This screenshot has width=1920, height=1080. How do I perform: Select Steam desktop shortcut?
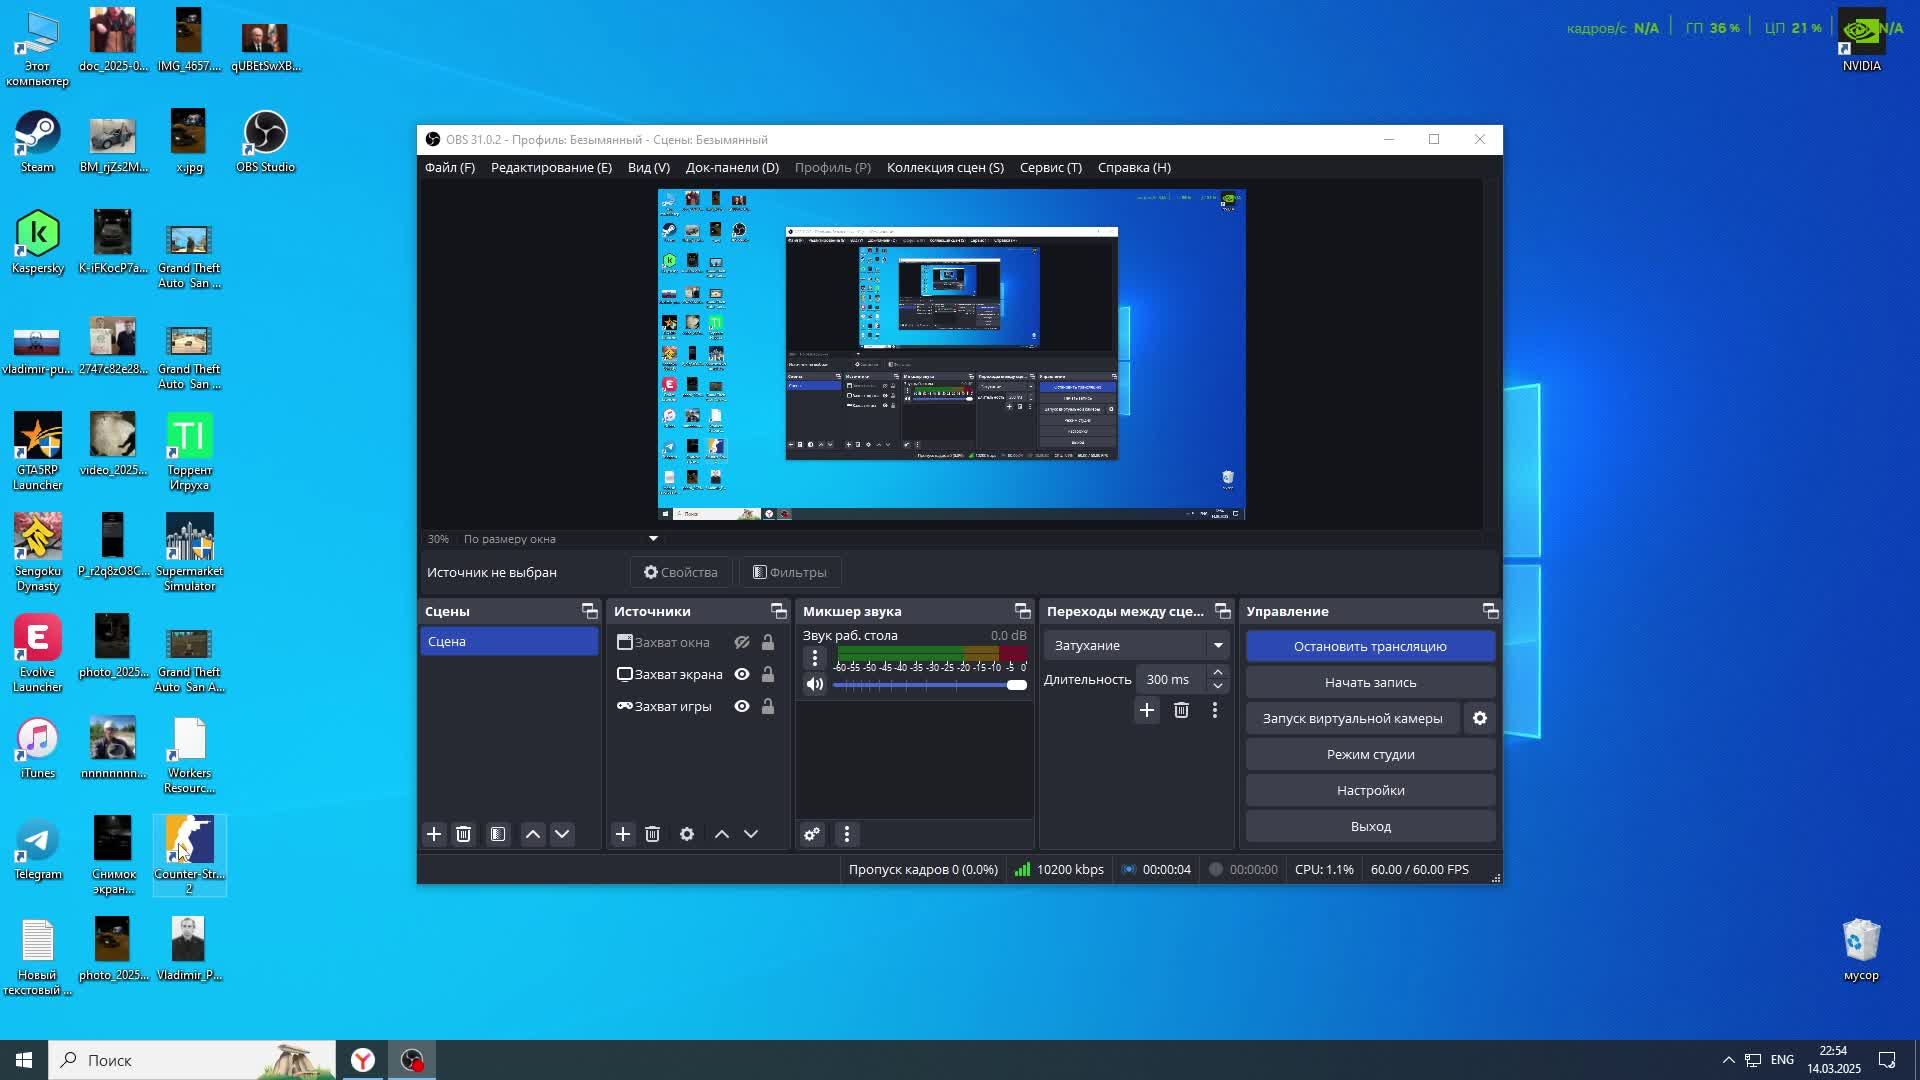coord(37,141)
